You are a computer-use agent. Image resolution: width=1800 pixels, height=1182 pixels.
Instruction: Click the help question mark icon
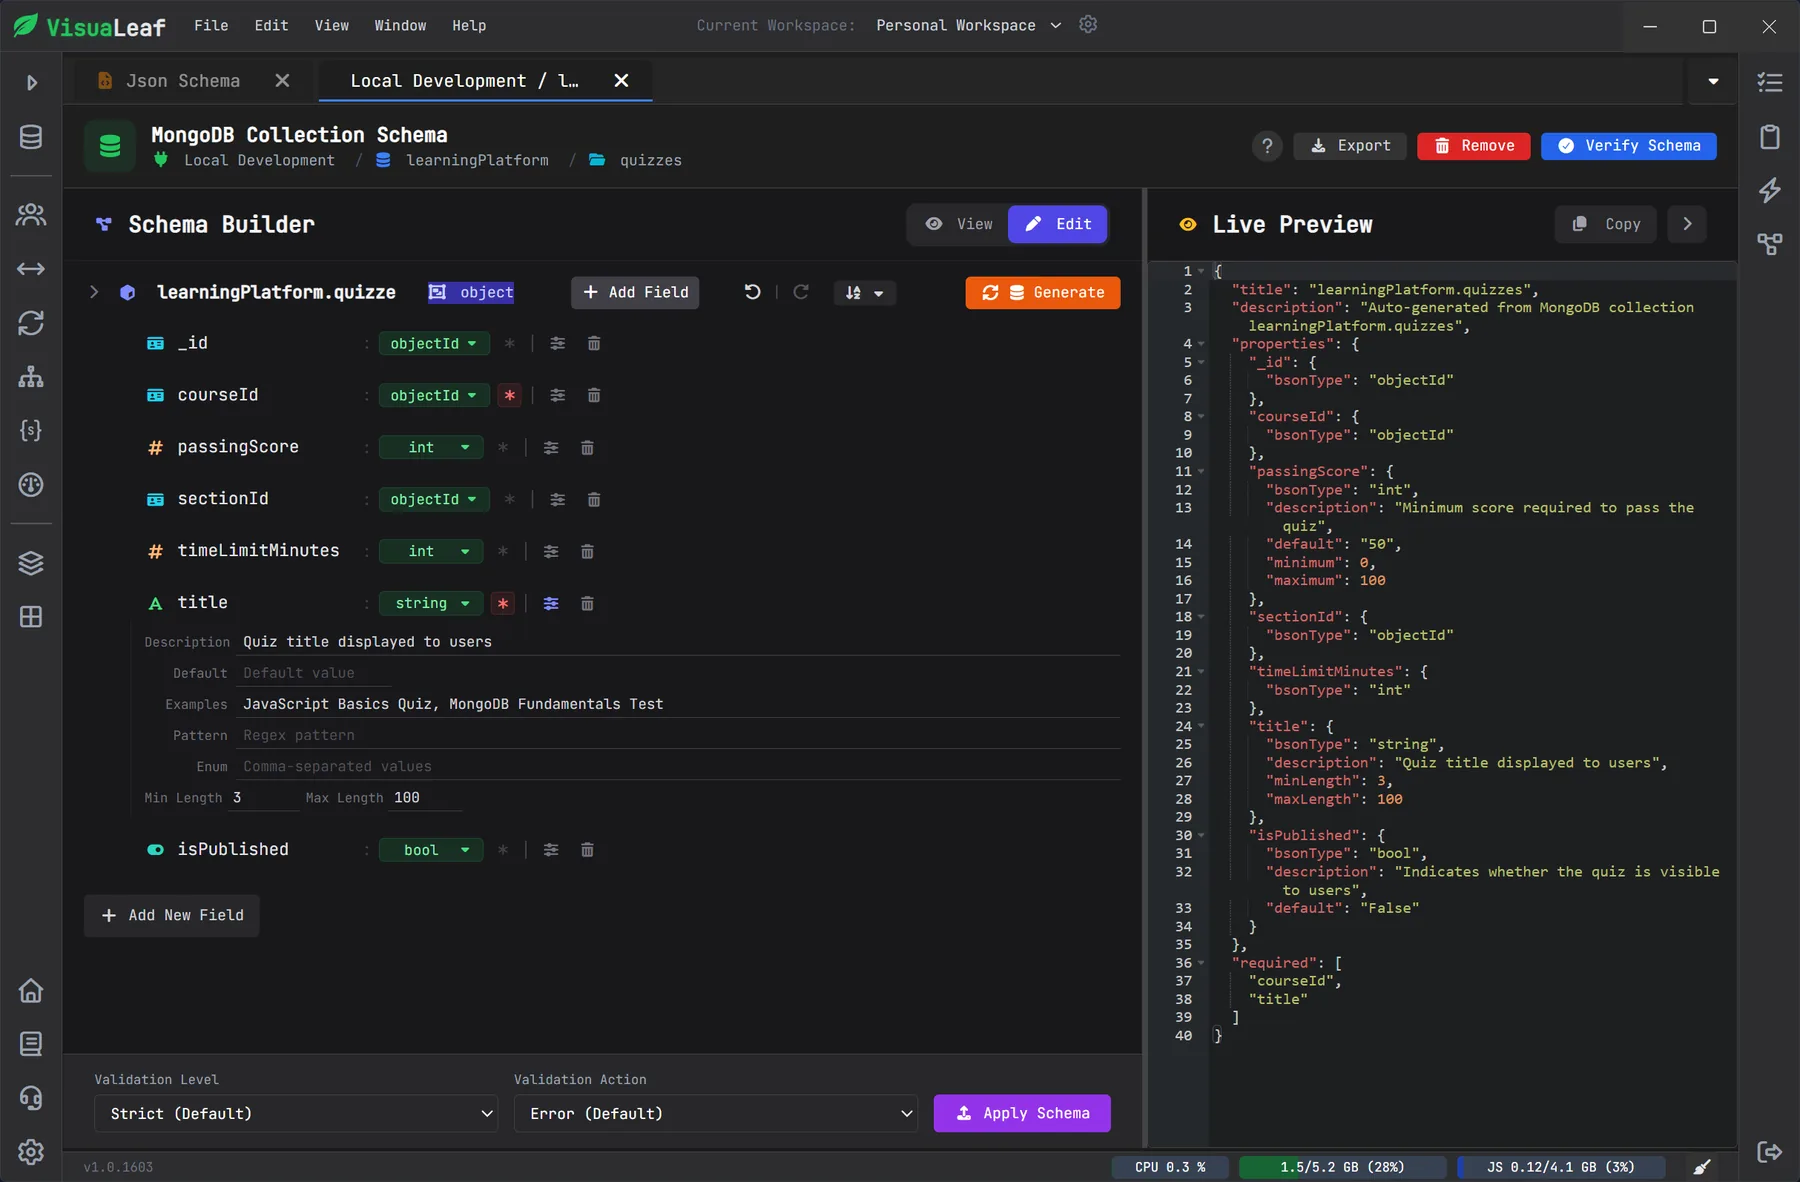(1267, 146)
